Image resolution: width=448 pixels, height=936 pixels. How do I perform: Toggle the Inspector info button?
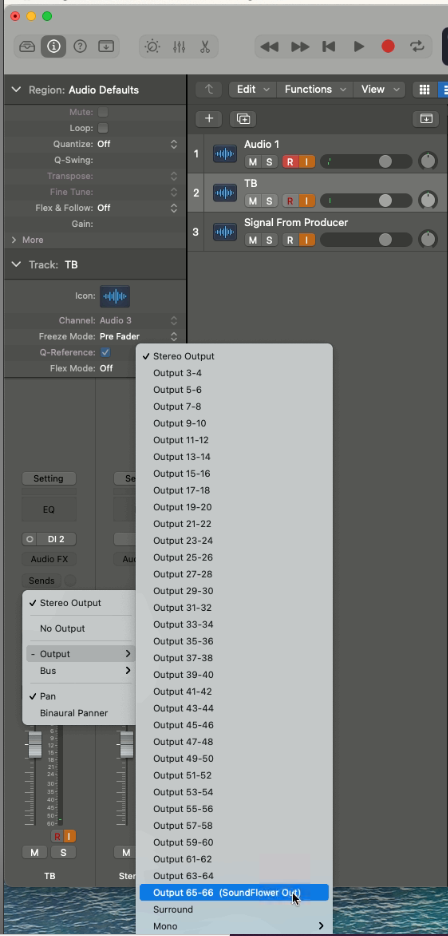pyautogui.click(x=53, y=47)
